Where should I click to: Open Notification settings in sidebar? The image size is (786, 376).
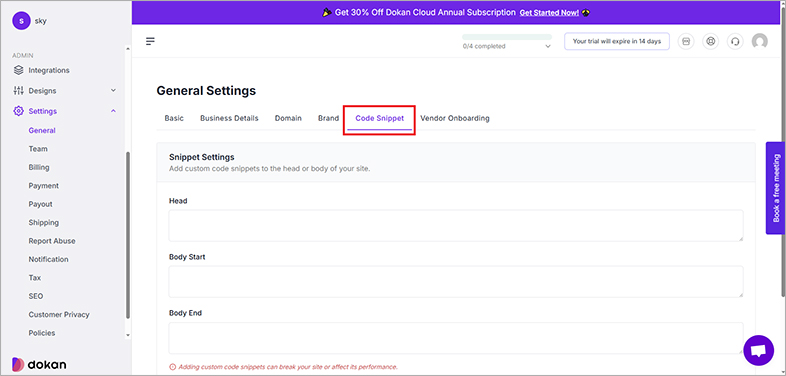coord(49,259)
